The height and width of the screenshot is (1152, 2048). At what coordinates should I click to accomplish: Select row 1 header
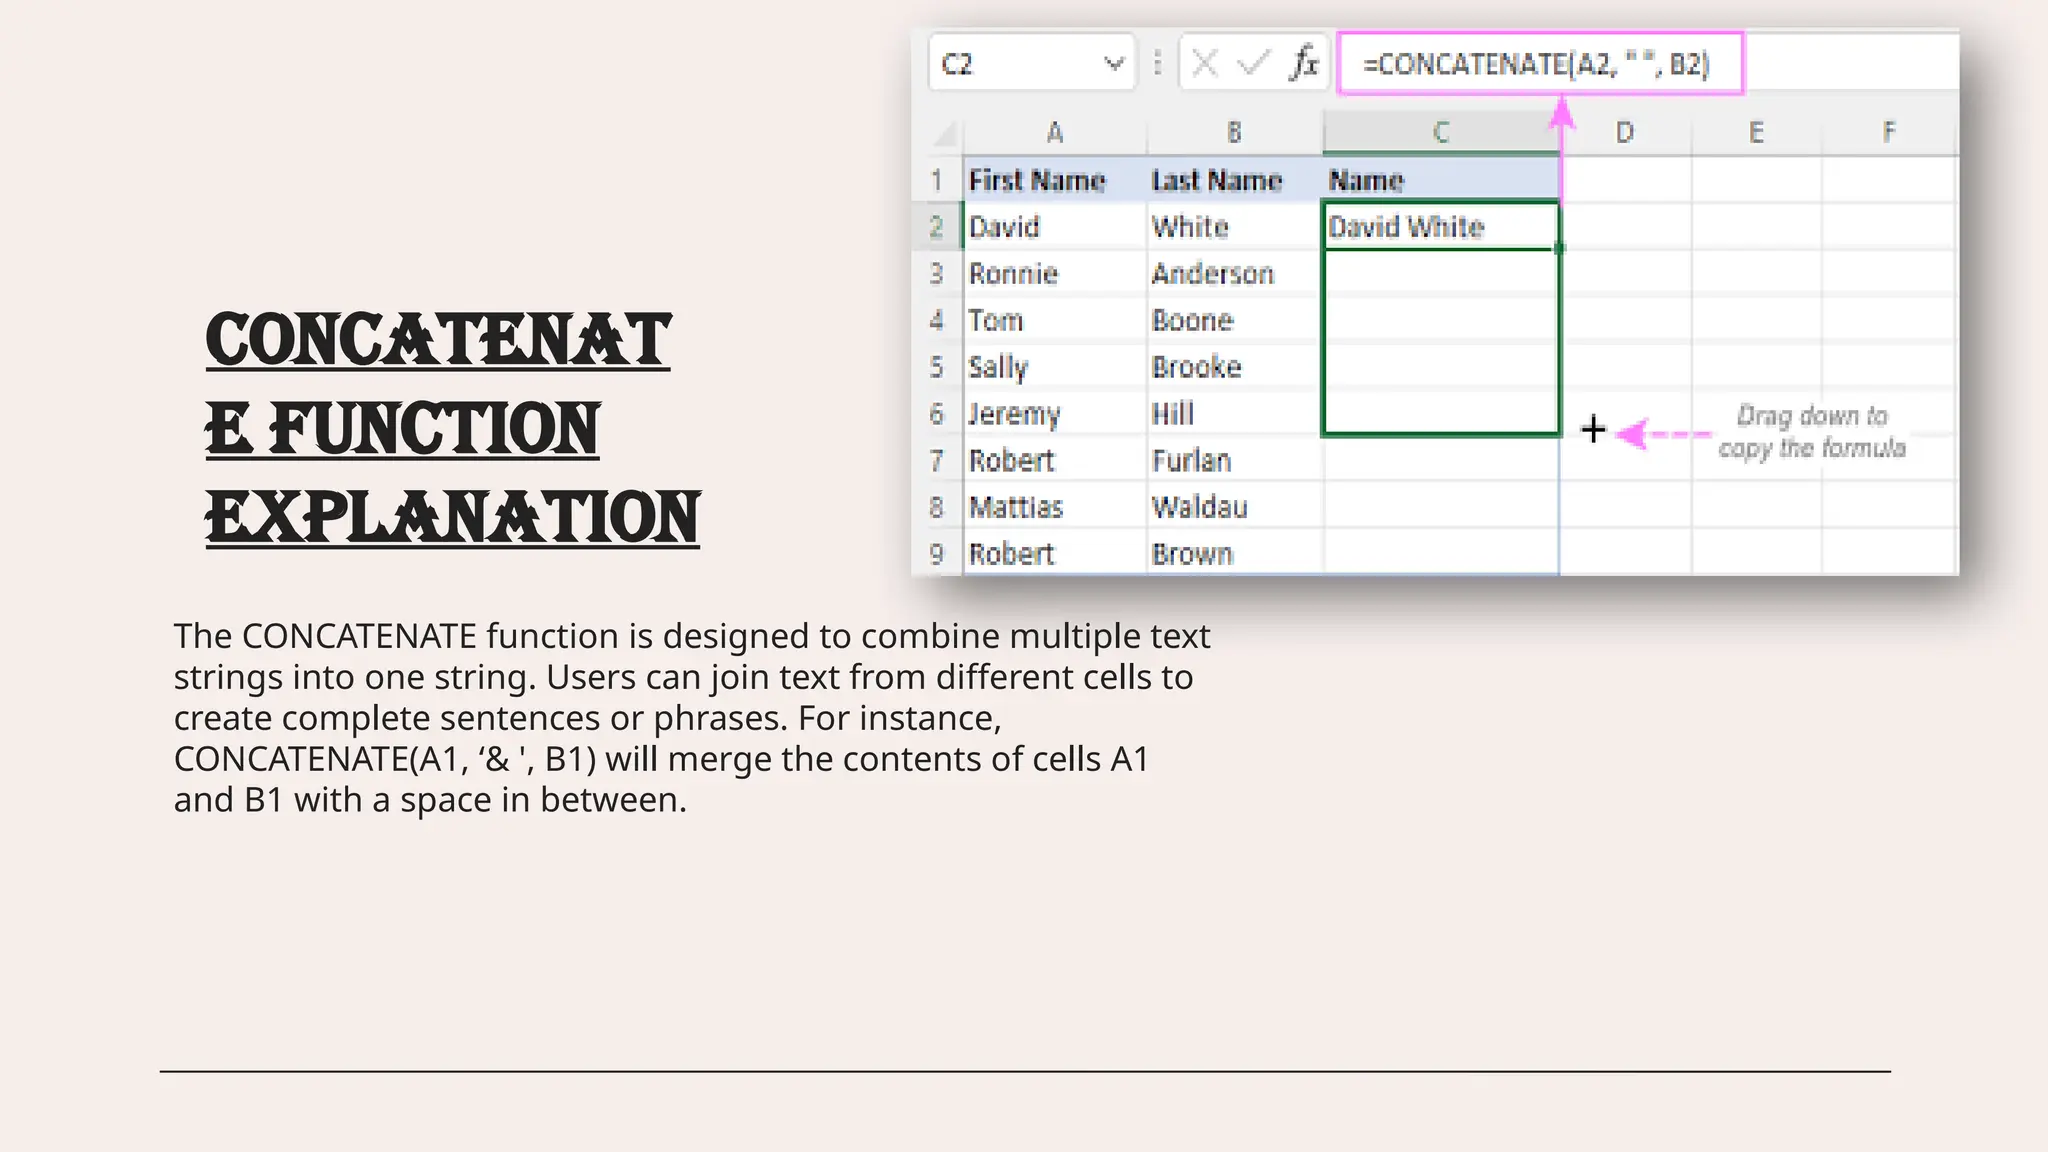coord(937,180)
